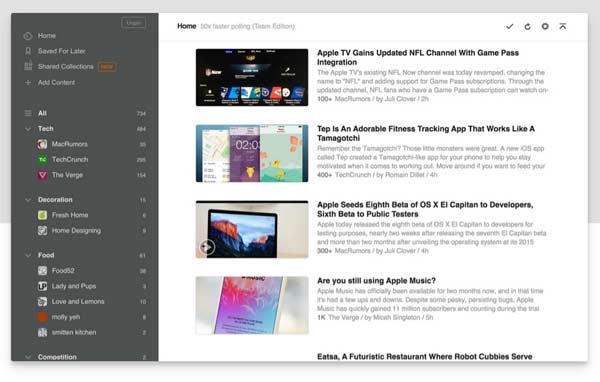Open the Lady and Pups feed
This screenshot has height=382, width=600.
pyautogui.click(x=74, y=286)
